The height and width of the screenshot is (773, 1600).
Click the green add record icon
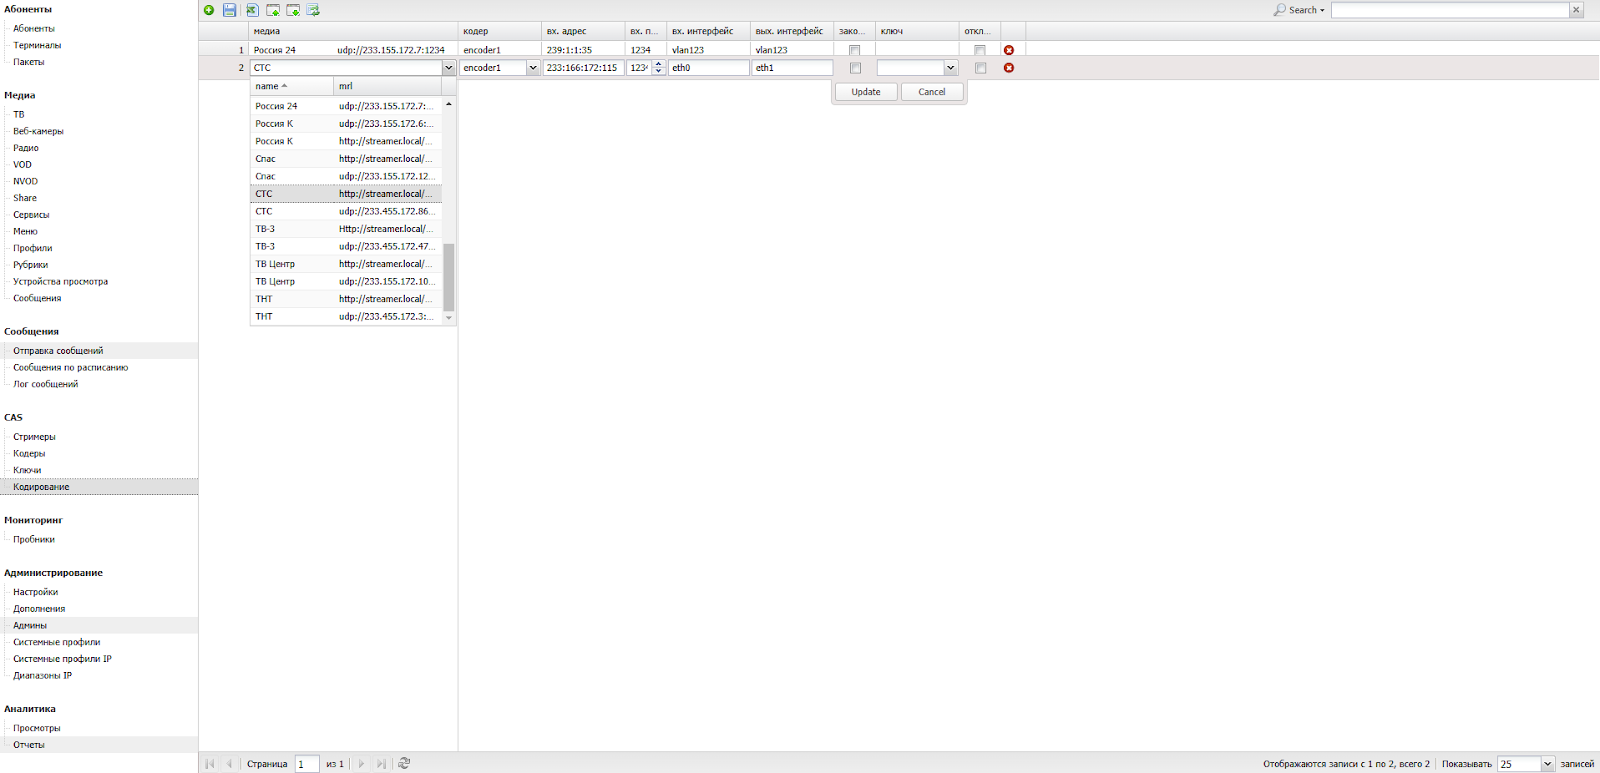point(209,10)
